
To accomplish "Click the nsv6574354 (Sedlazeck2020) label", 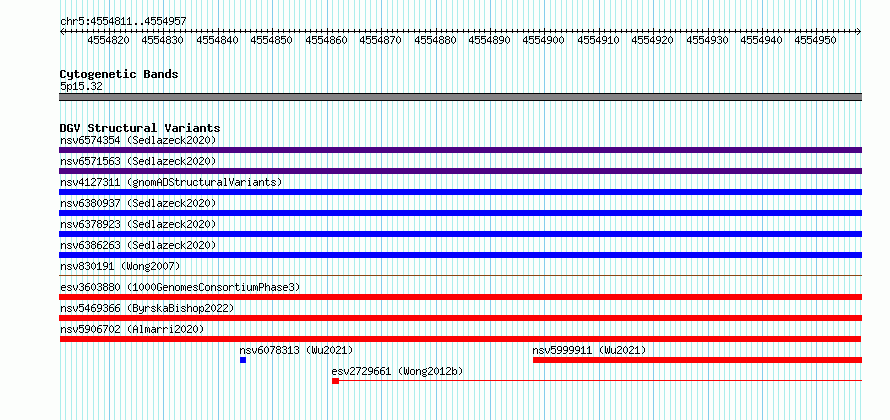I will (138, 140).
